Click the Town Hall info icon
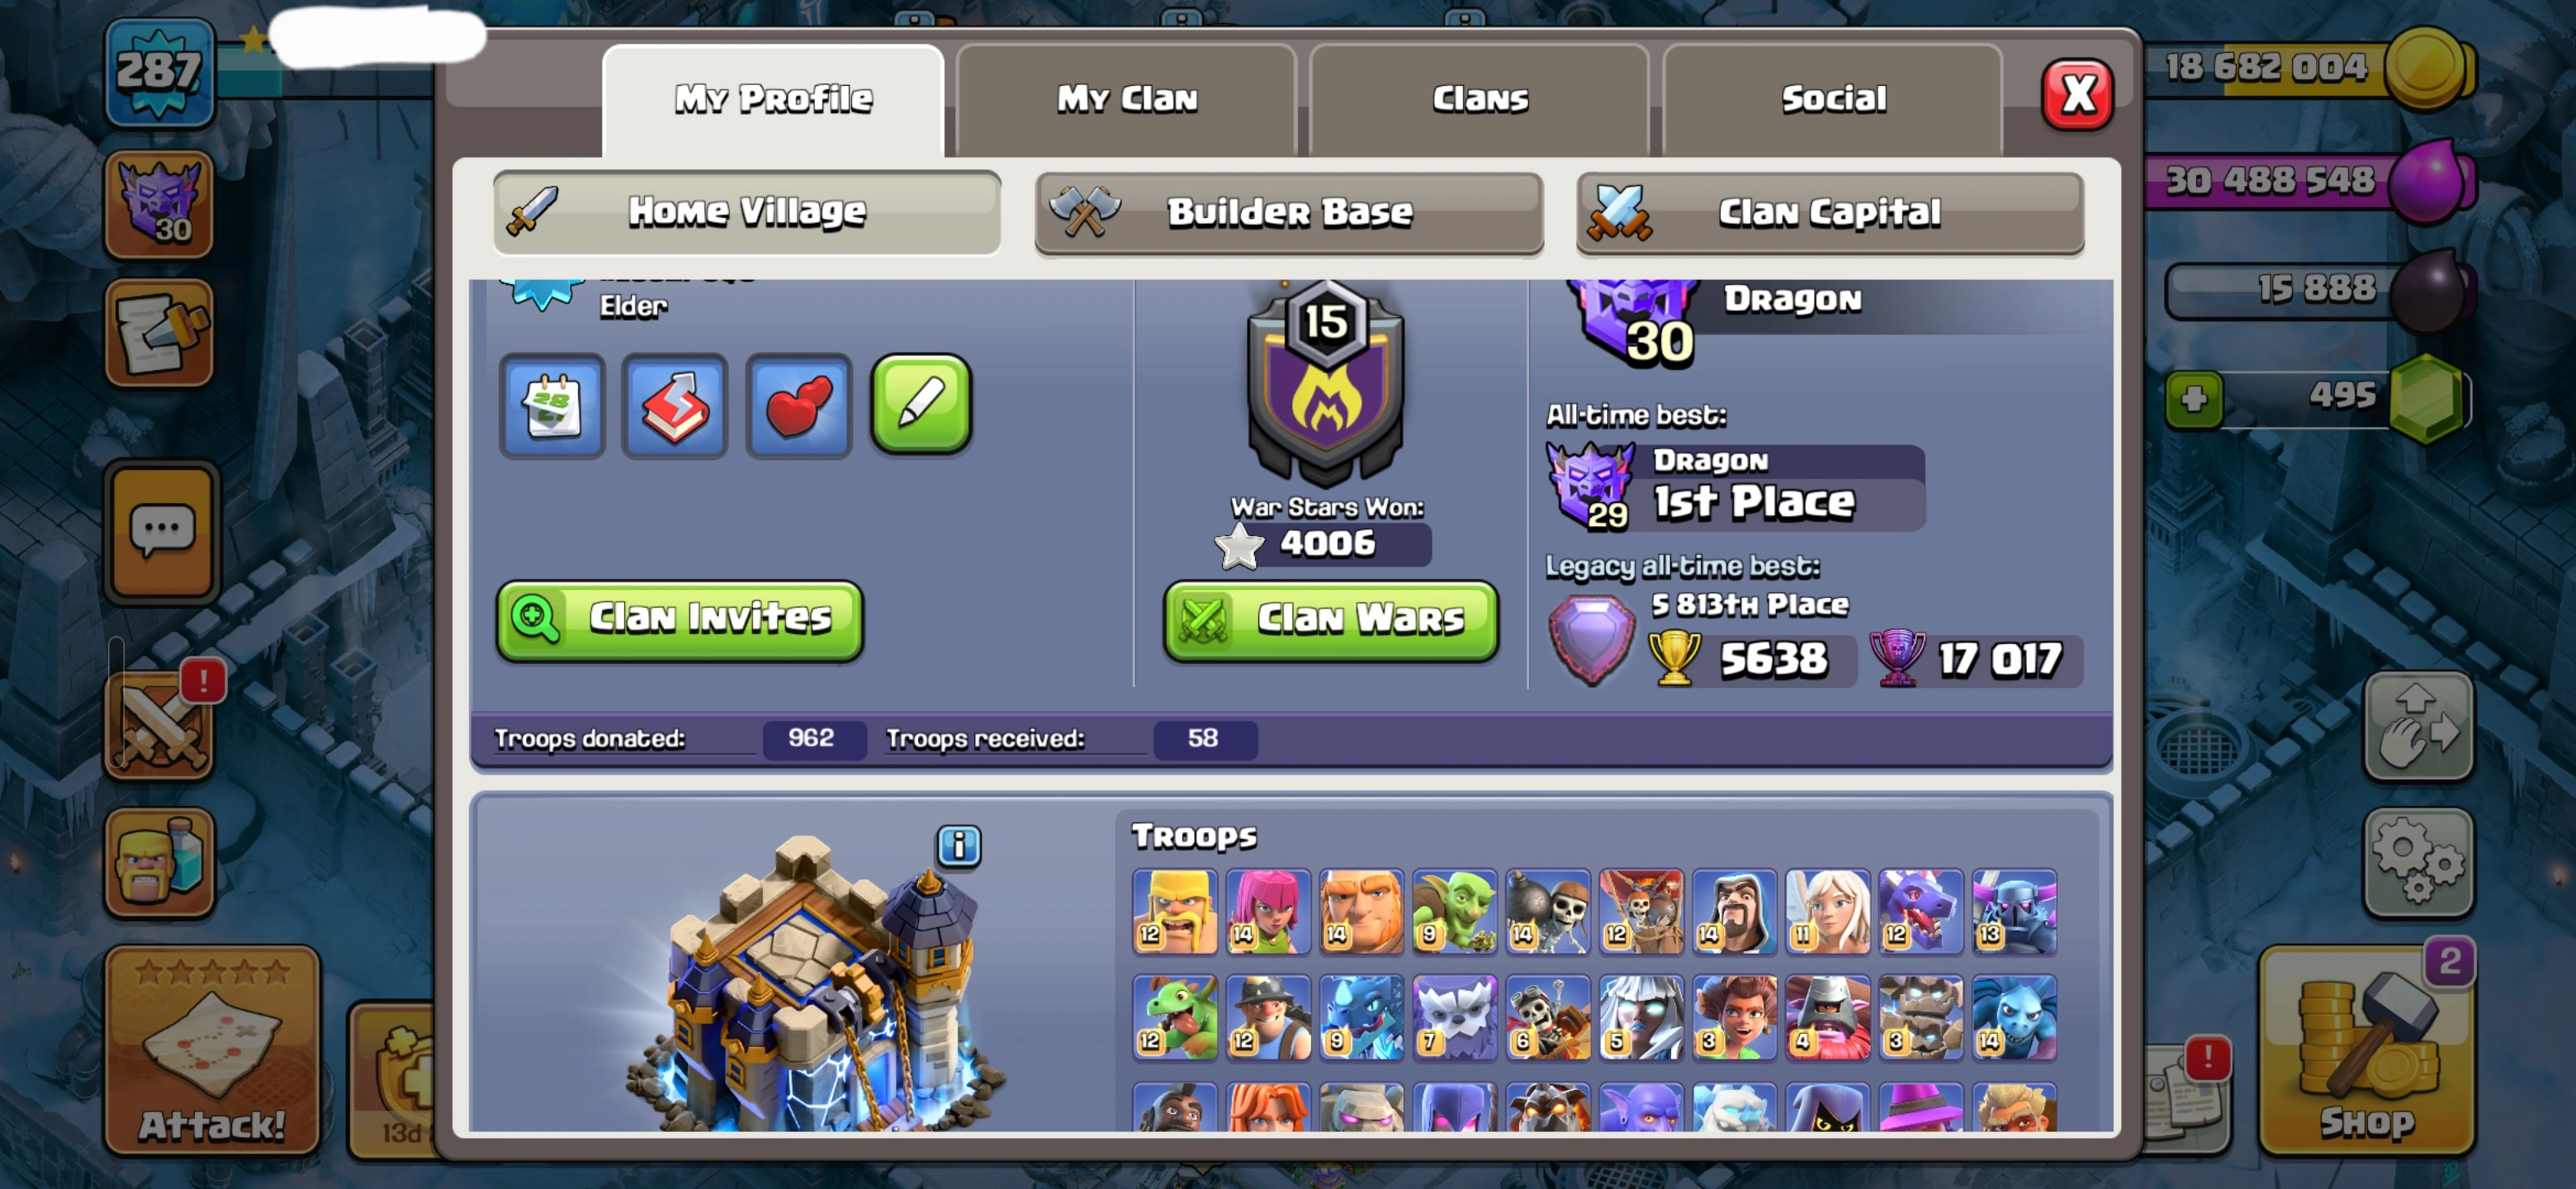The image size is (2576, 1189). [x=958, y=846]
